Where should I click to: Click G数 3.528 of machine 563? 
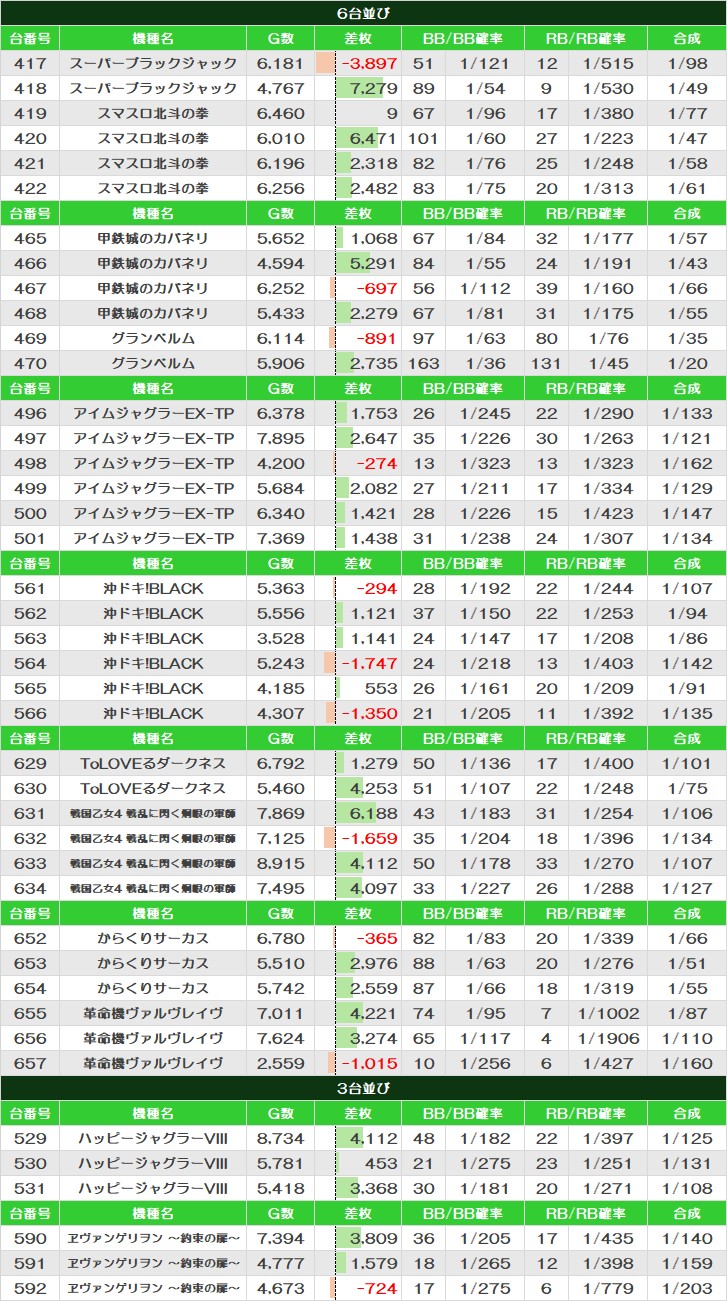click(280, 638)
